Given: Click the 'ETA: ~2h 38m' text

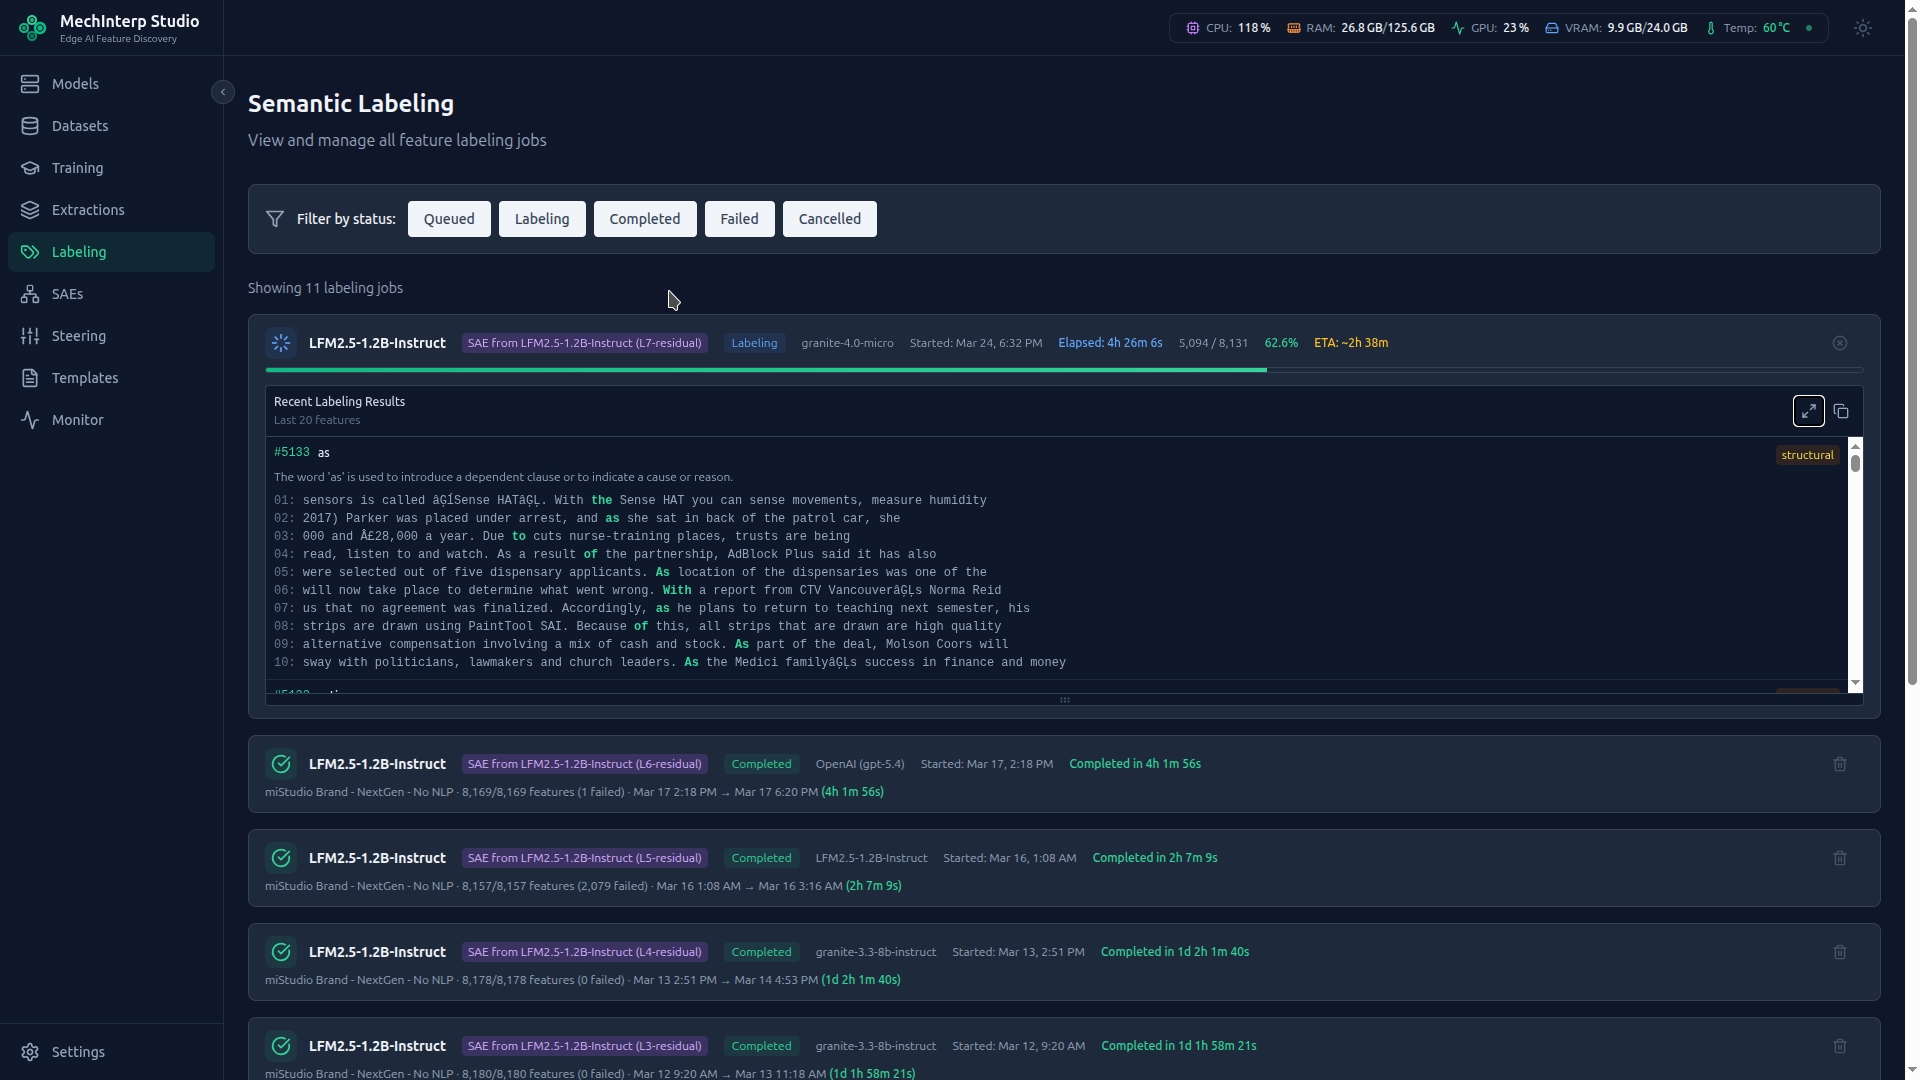Looking at the screenshot, I should (1351, 343).
